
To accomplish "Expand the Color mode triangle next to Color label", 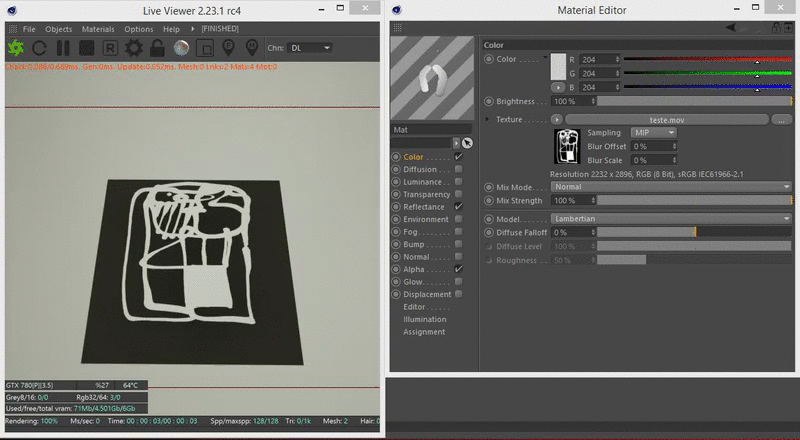I will click(x=545, y=57).
